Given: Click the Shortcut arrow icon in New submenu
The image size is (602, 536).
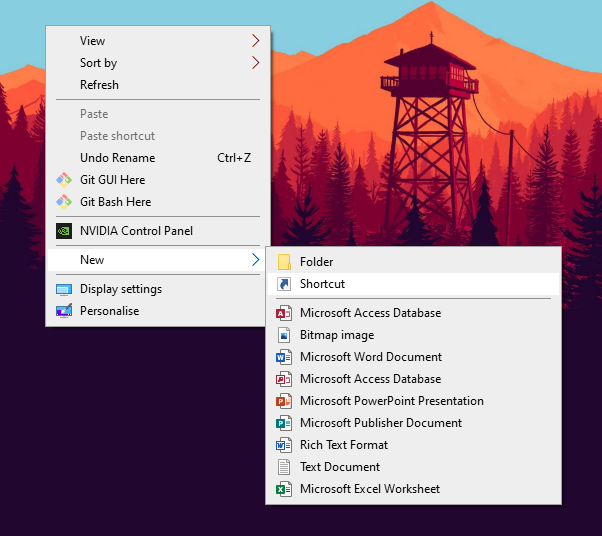Looking at the screenshot, I should click(x=284, y=284).
